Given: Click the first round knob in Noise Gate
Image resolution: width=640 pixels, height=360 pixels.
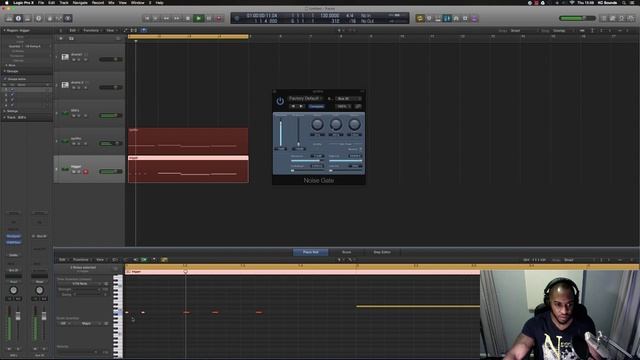Looking at the screenshot, I should tap(317, 124).
